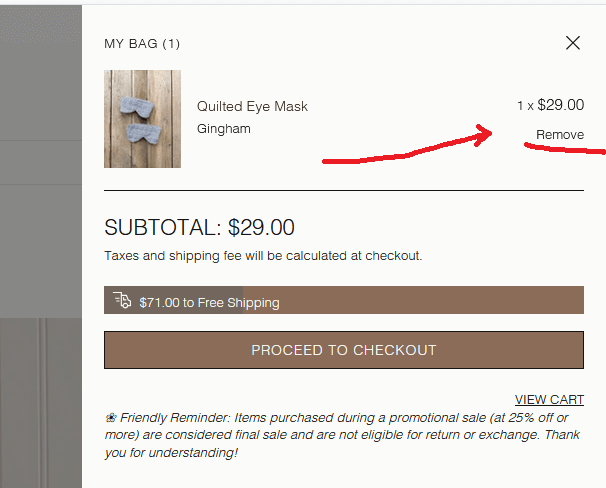Click the free shipping package icon
The image size is (606, 488).
[x=122, y=301]
